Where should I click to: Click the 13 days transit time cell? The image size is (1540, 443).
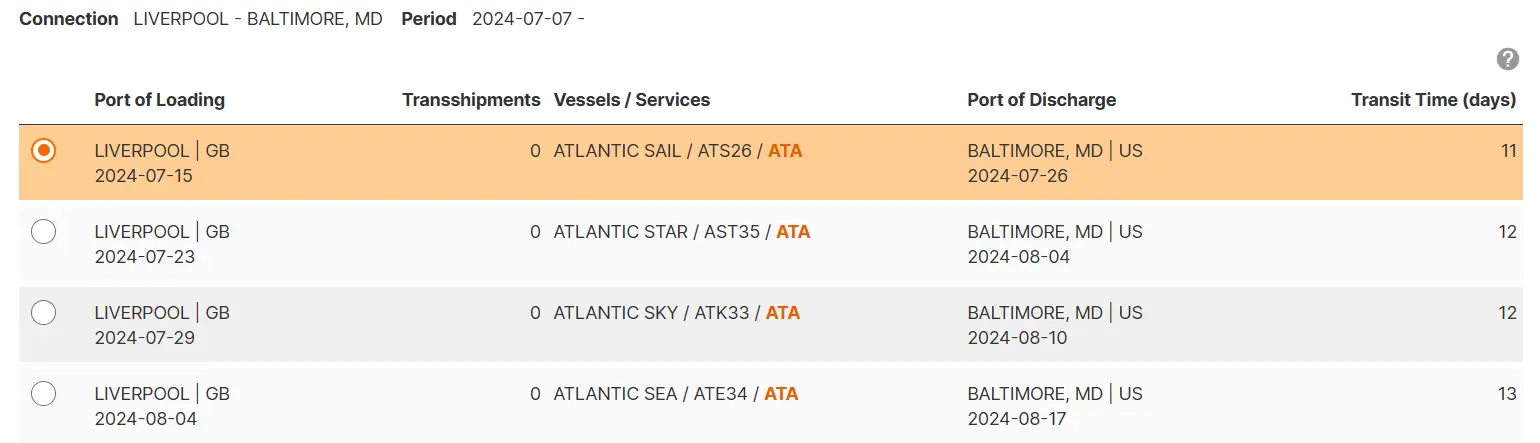tap(1507, 394)
